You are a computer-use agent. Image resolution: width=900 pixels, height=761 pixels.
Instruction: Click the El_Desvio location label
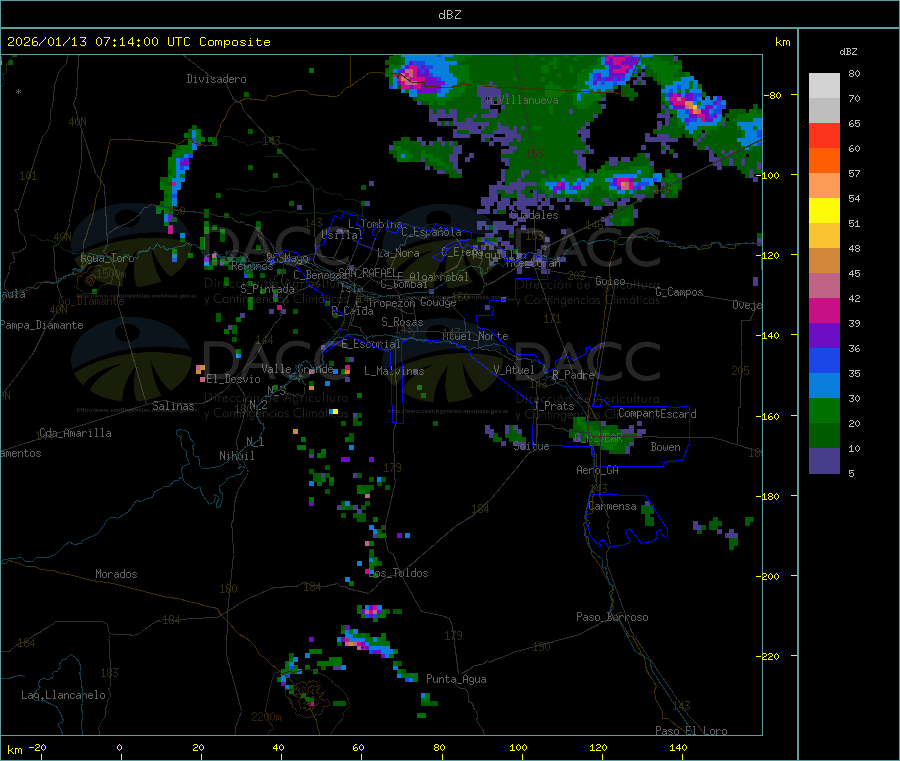point(234,379)
